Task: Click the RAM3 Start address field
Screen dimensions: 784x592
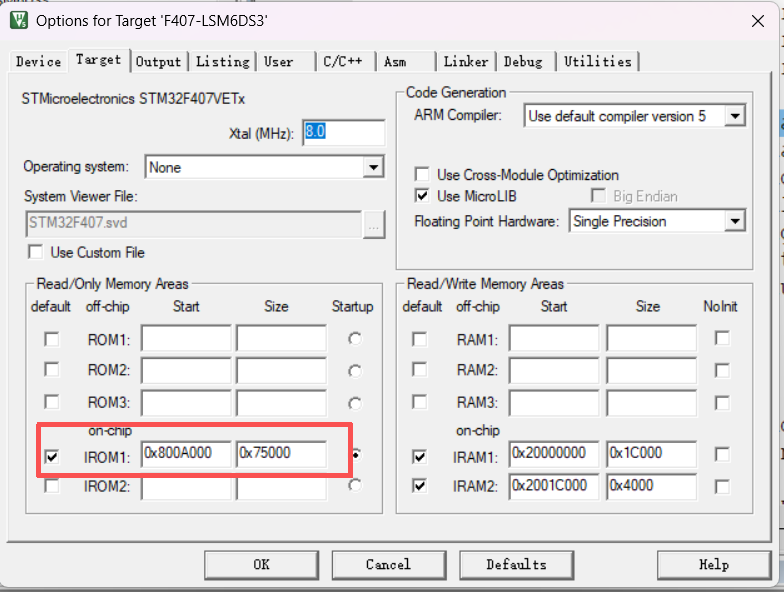Action: (554, 403)
